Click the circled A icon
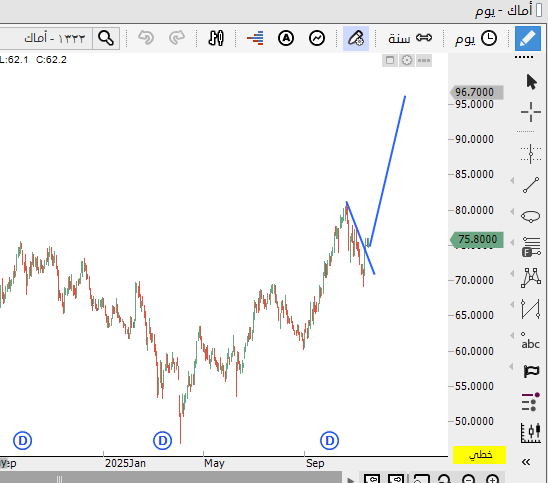 286,38
